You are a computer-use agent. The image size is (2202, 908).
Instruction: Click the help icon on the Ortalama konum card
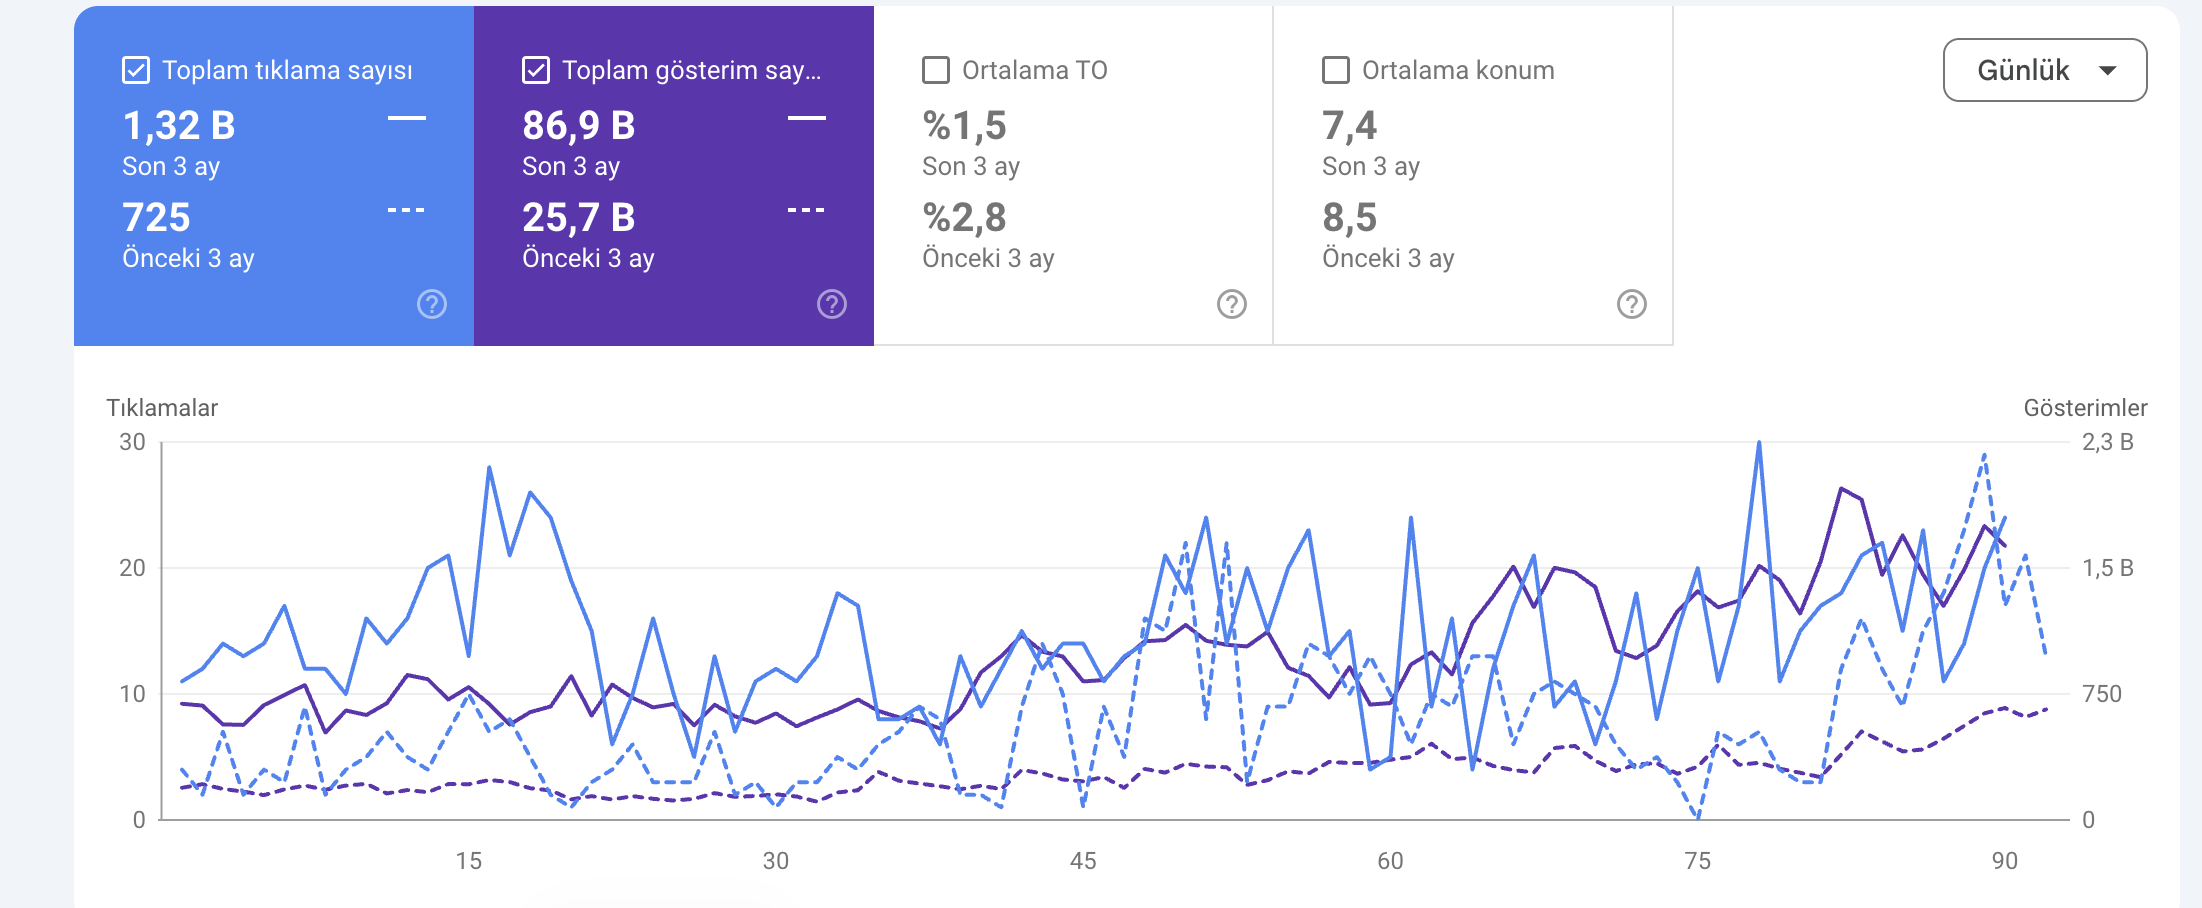point(1632,302)
